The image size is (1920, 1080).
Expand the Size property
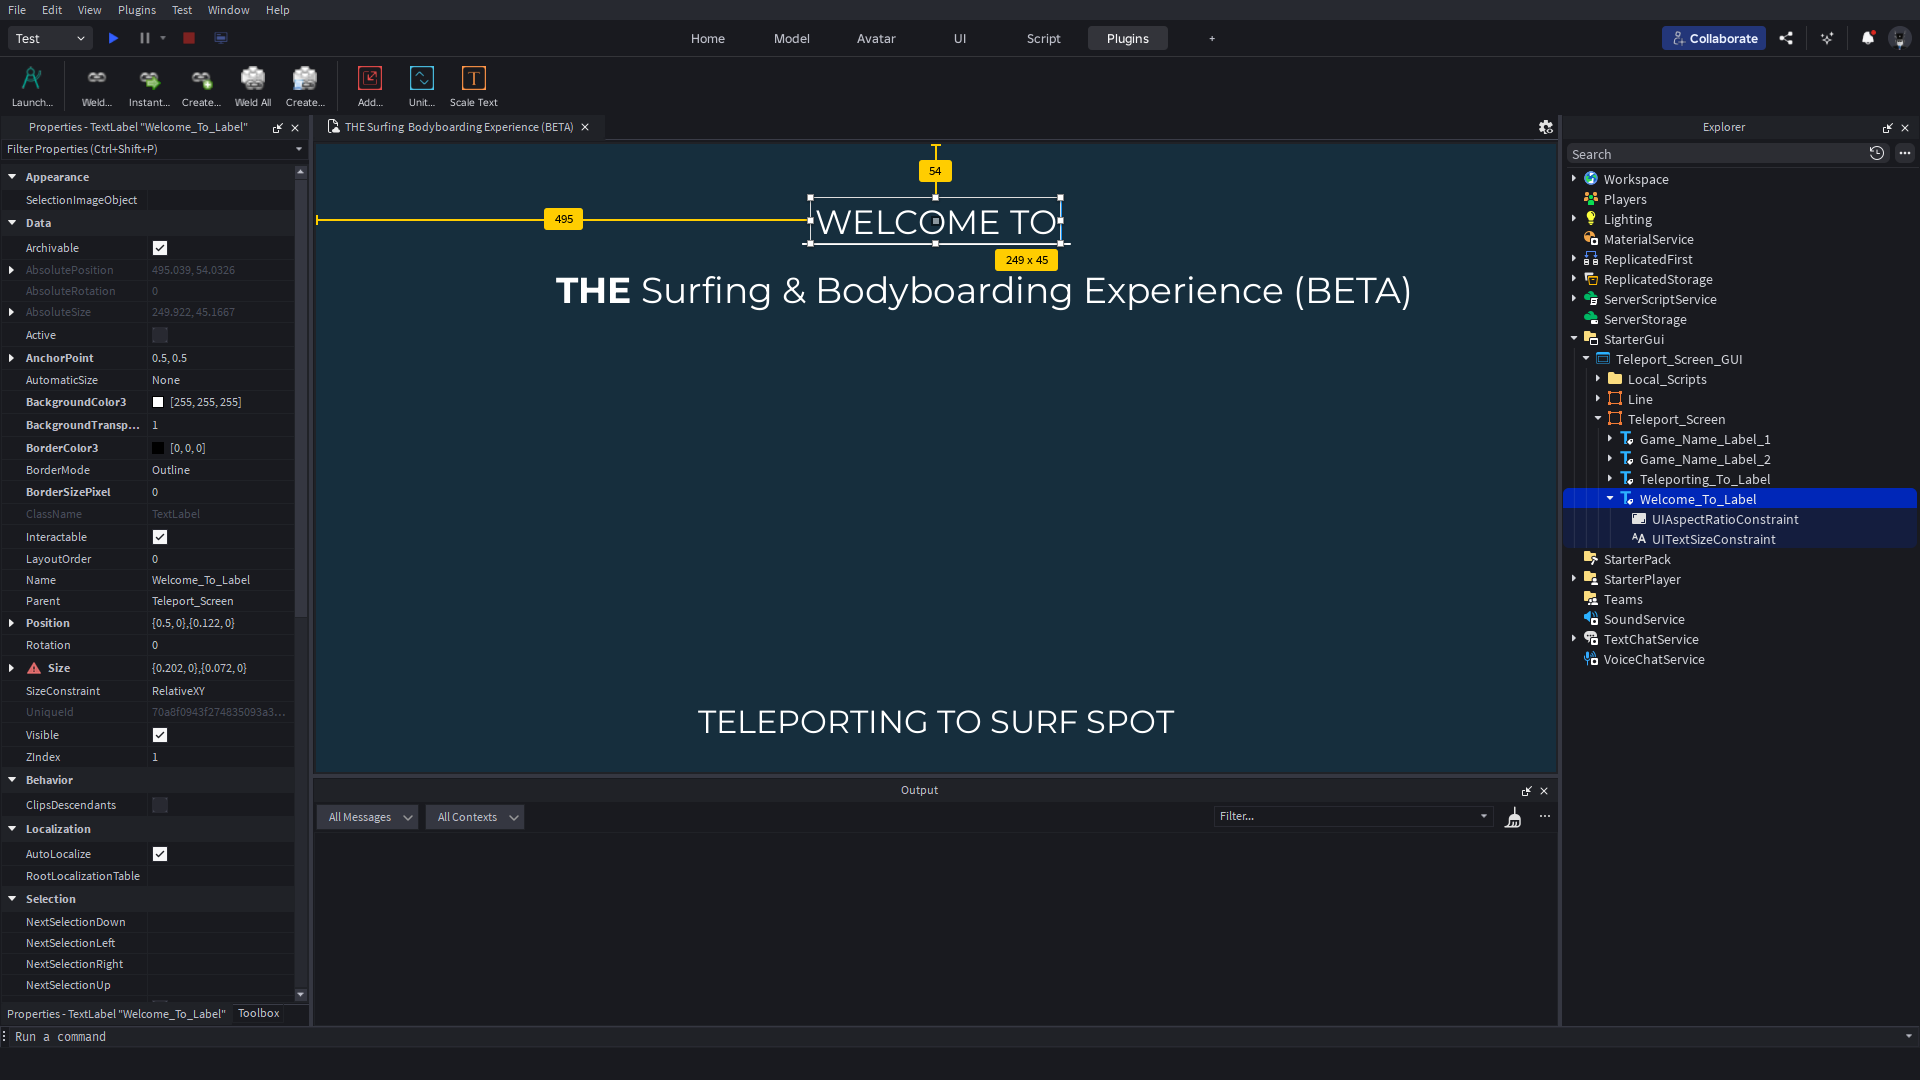click(x=11, y=668)
